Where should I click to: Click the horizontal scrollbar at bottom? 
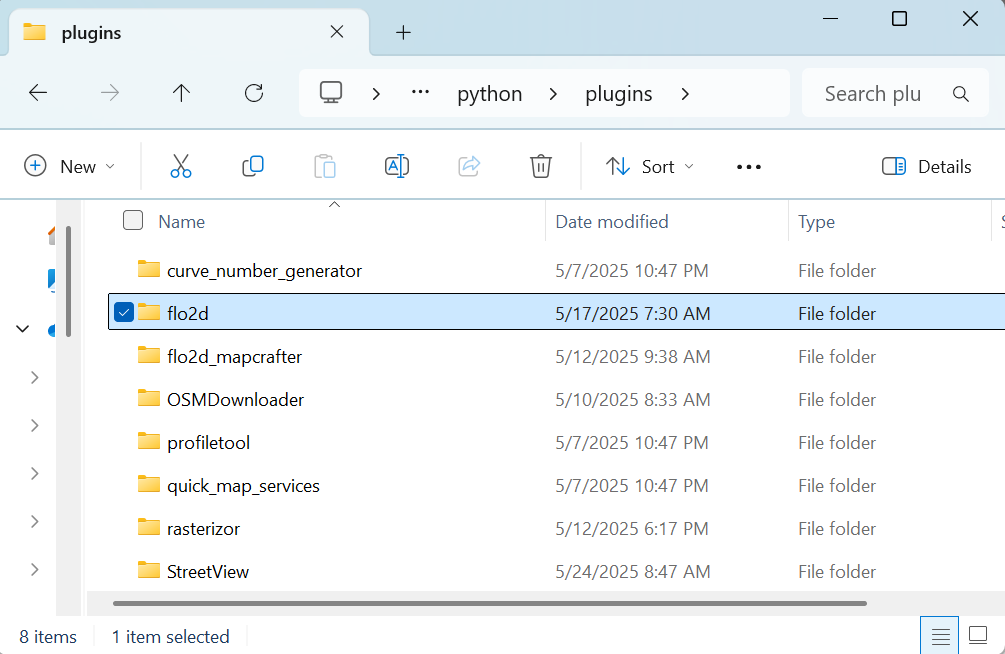click(x=490, y=603)
